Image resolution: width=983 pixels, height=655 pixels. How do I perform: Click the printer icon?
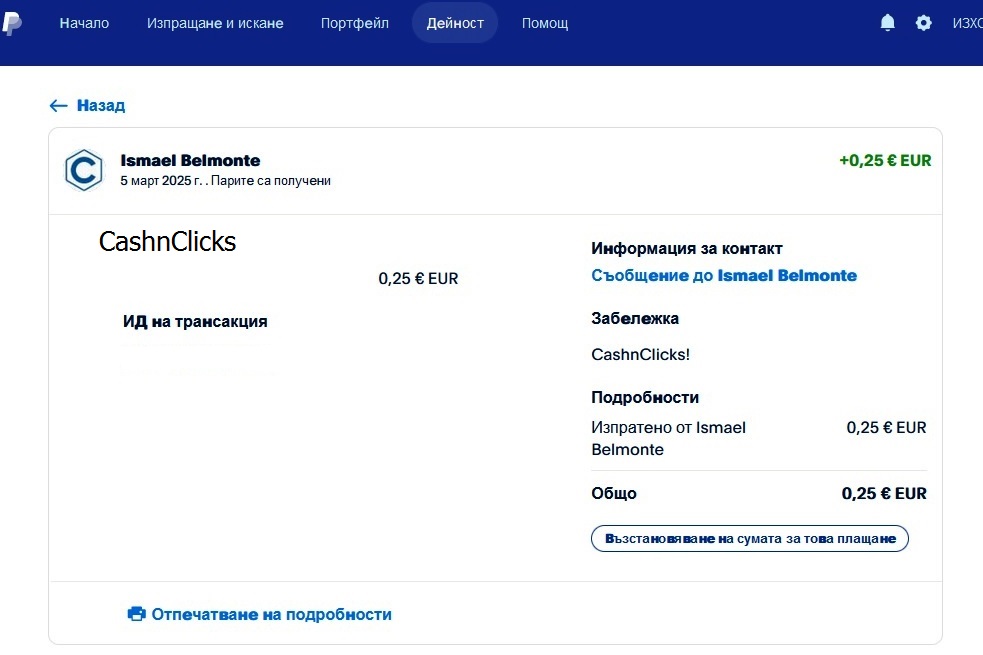point(136,614)
